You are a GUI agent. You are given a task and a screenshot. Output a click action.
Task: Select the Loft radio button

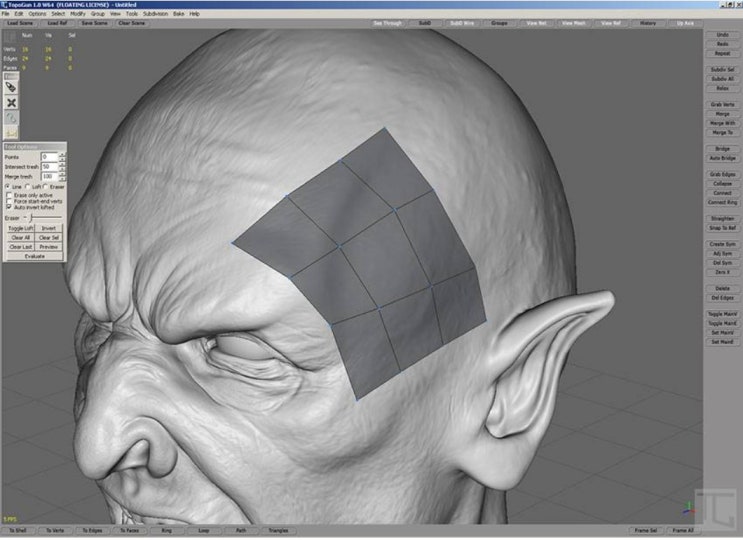coord(27,186)
